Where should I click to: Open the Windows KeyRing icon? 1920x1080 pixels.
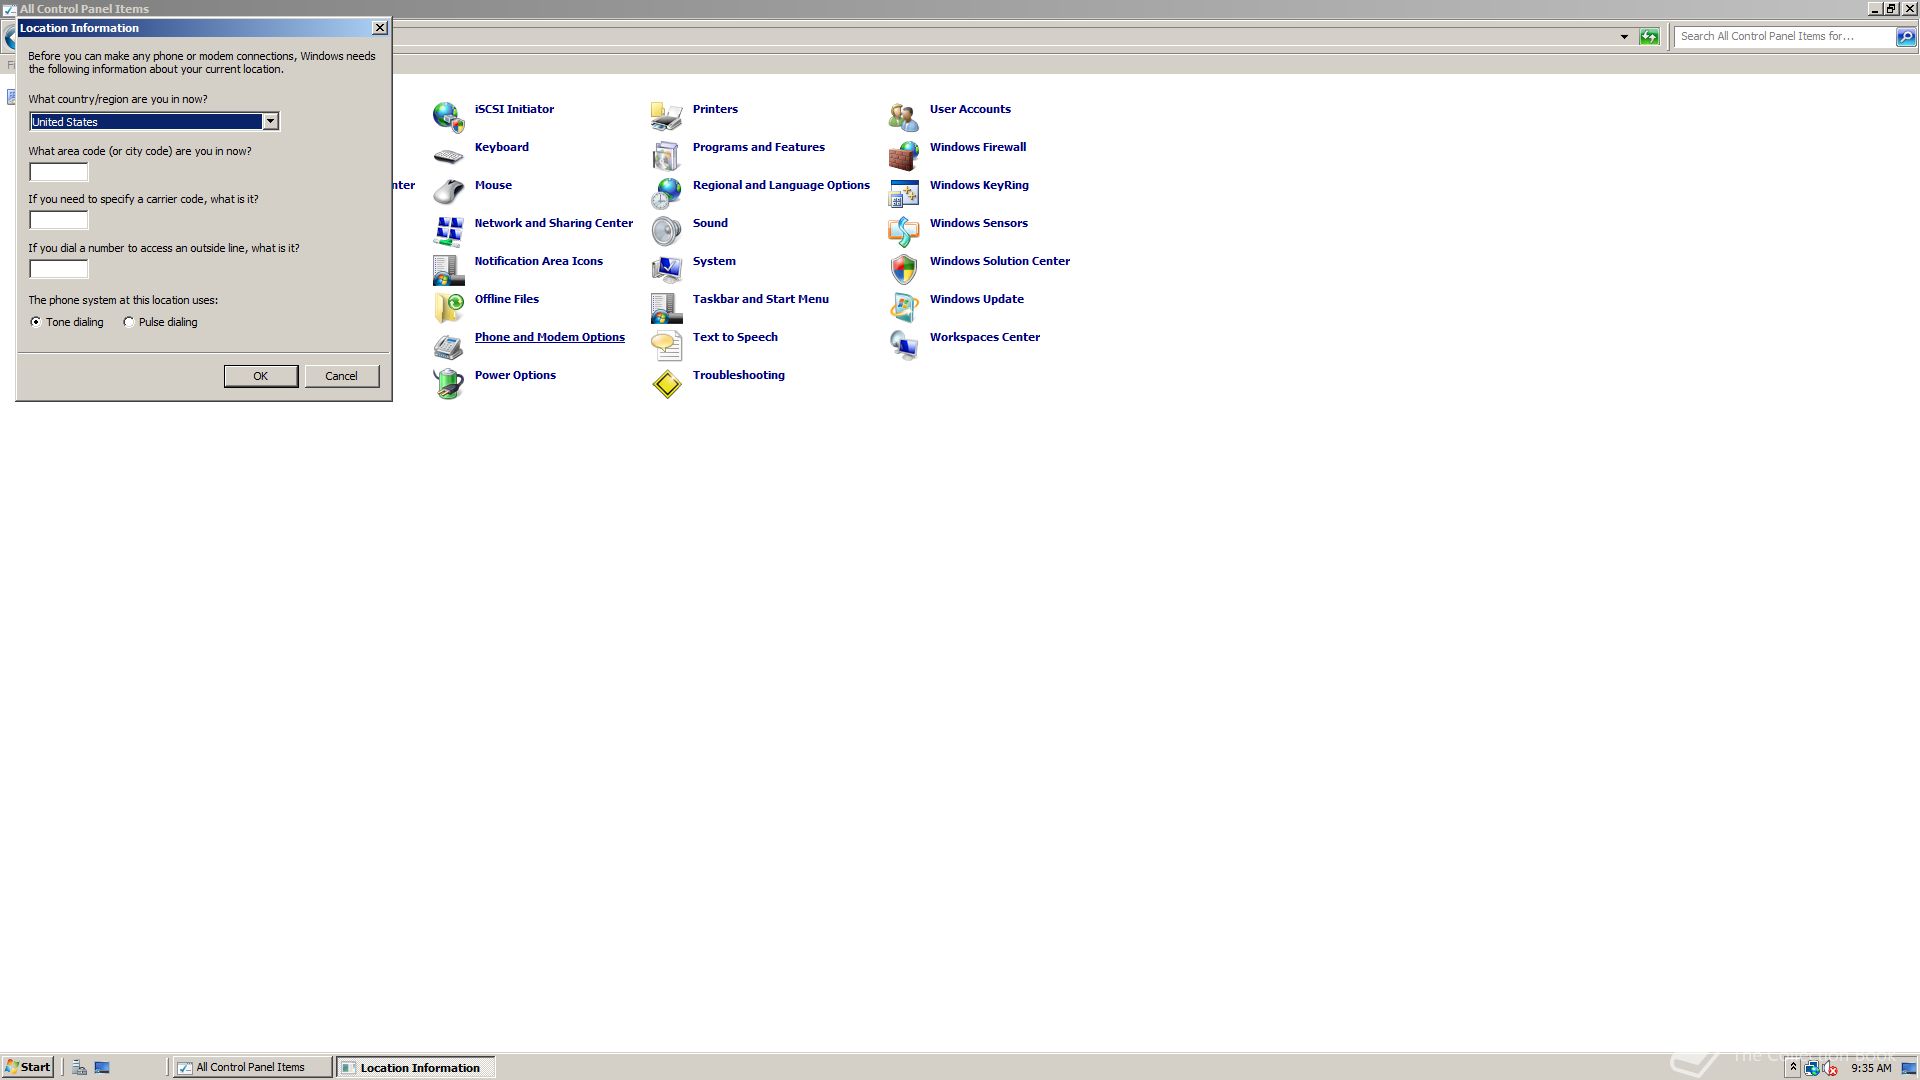coord(903,193)
